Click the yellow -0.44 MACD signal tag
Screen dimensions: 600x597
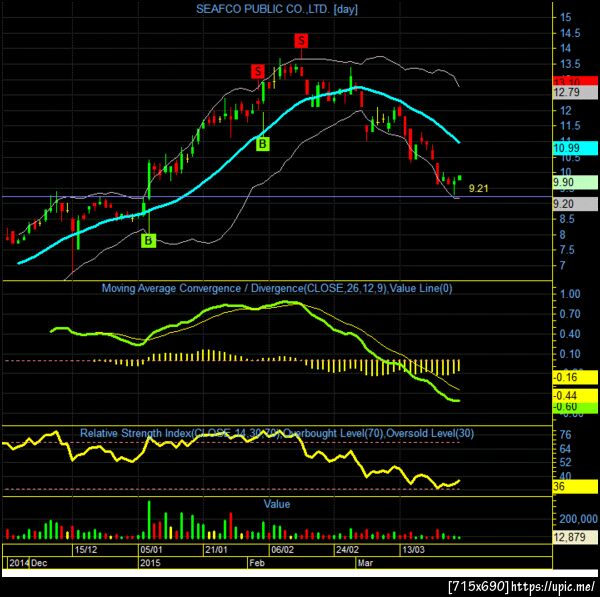[575, 395]
